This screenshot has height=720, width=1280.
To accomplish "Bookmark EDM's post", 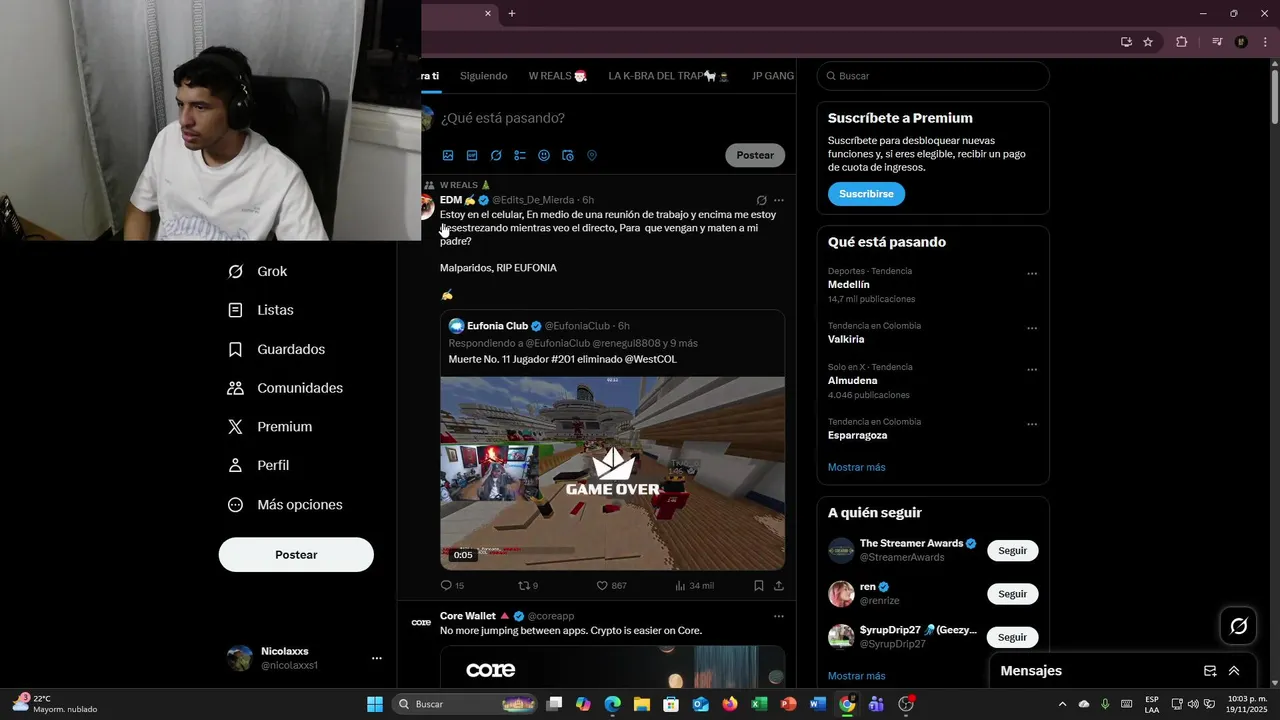I will coord(759,586).
